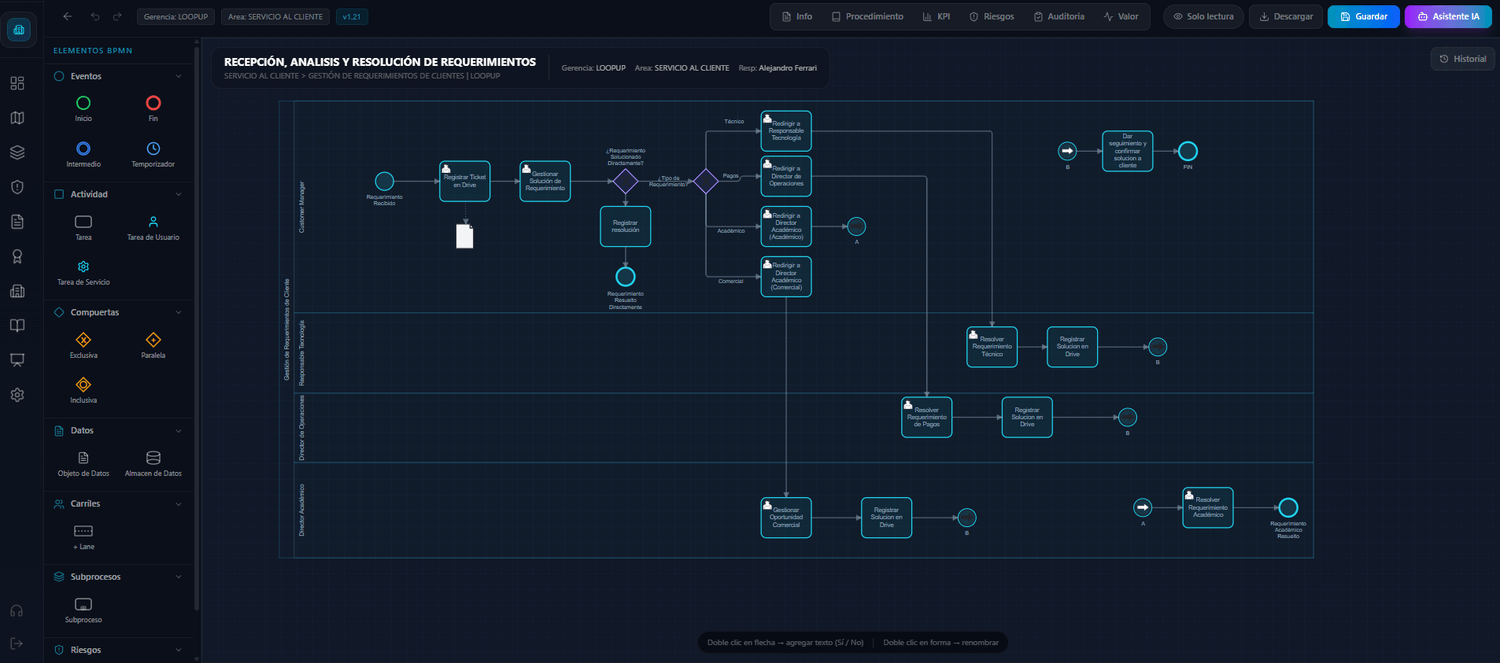
Task: Select the Exclusiva gateway element
Action: pos(83,345)
